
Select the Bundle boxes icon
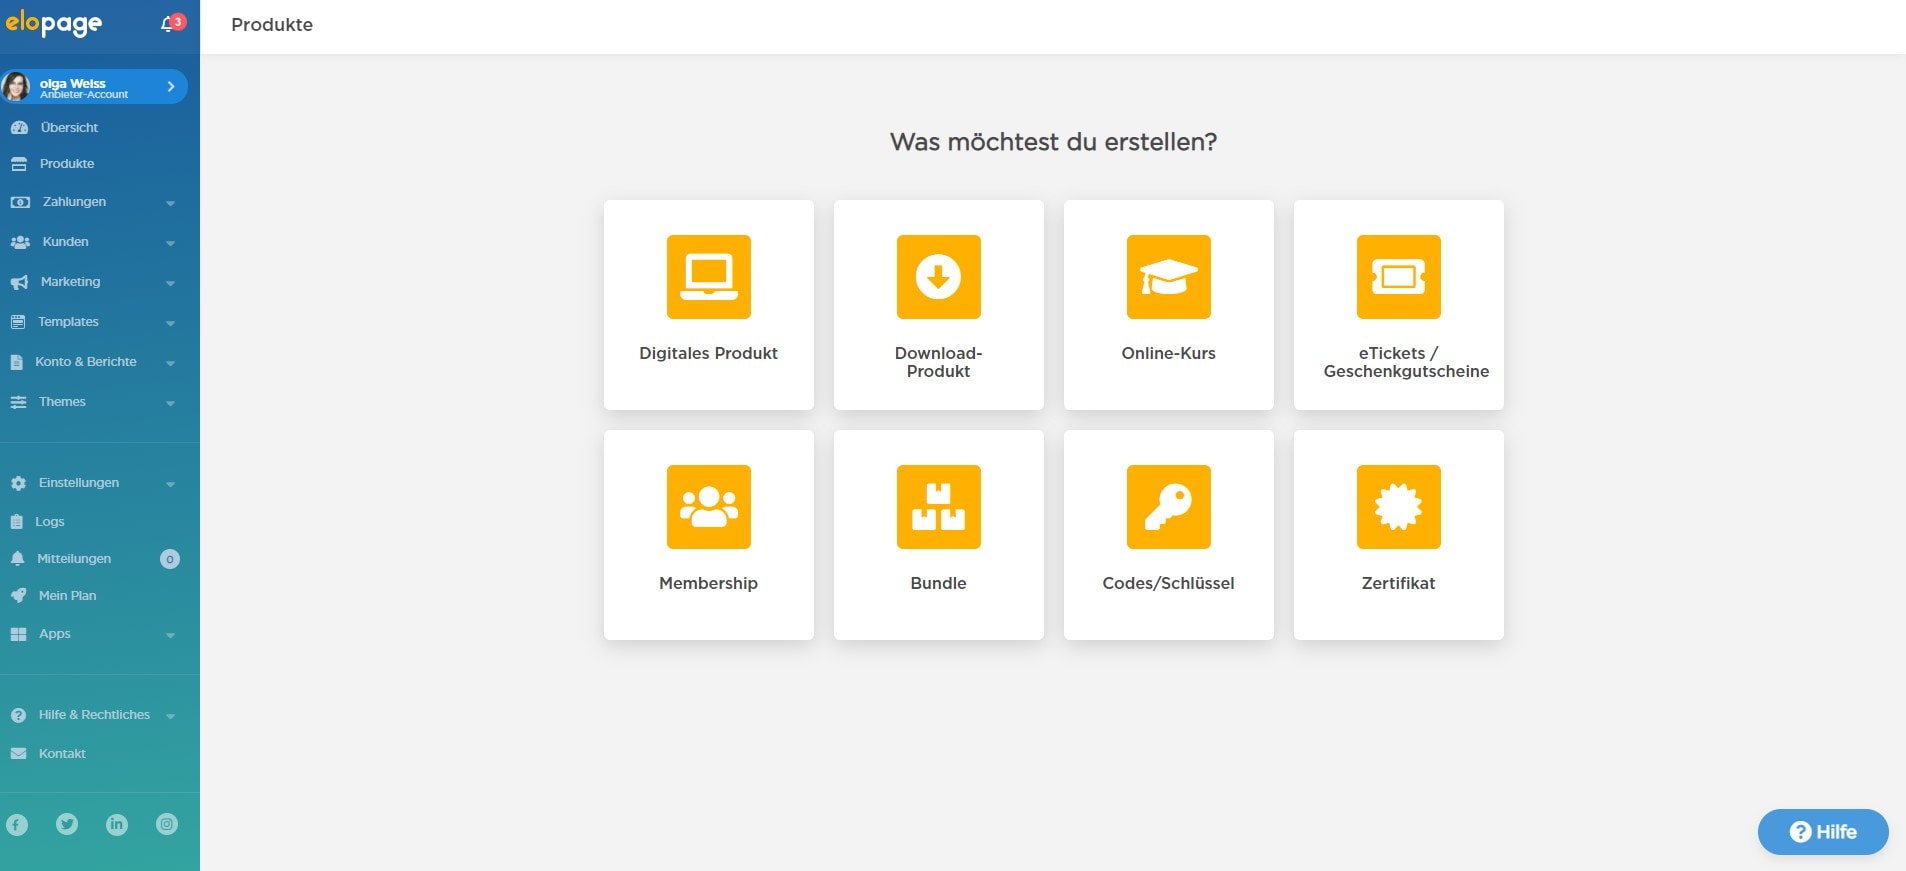(938, 507)
